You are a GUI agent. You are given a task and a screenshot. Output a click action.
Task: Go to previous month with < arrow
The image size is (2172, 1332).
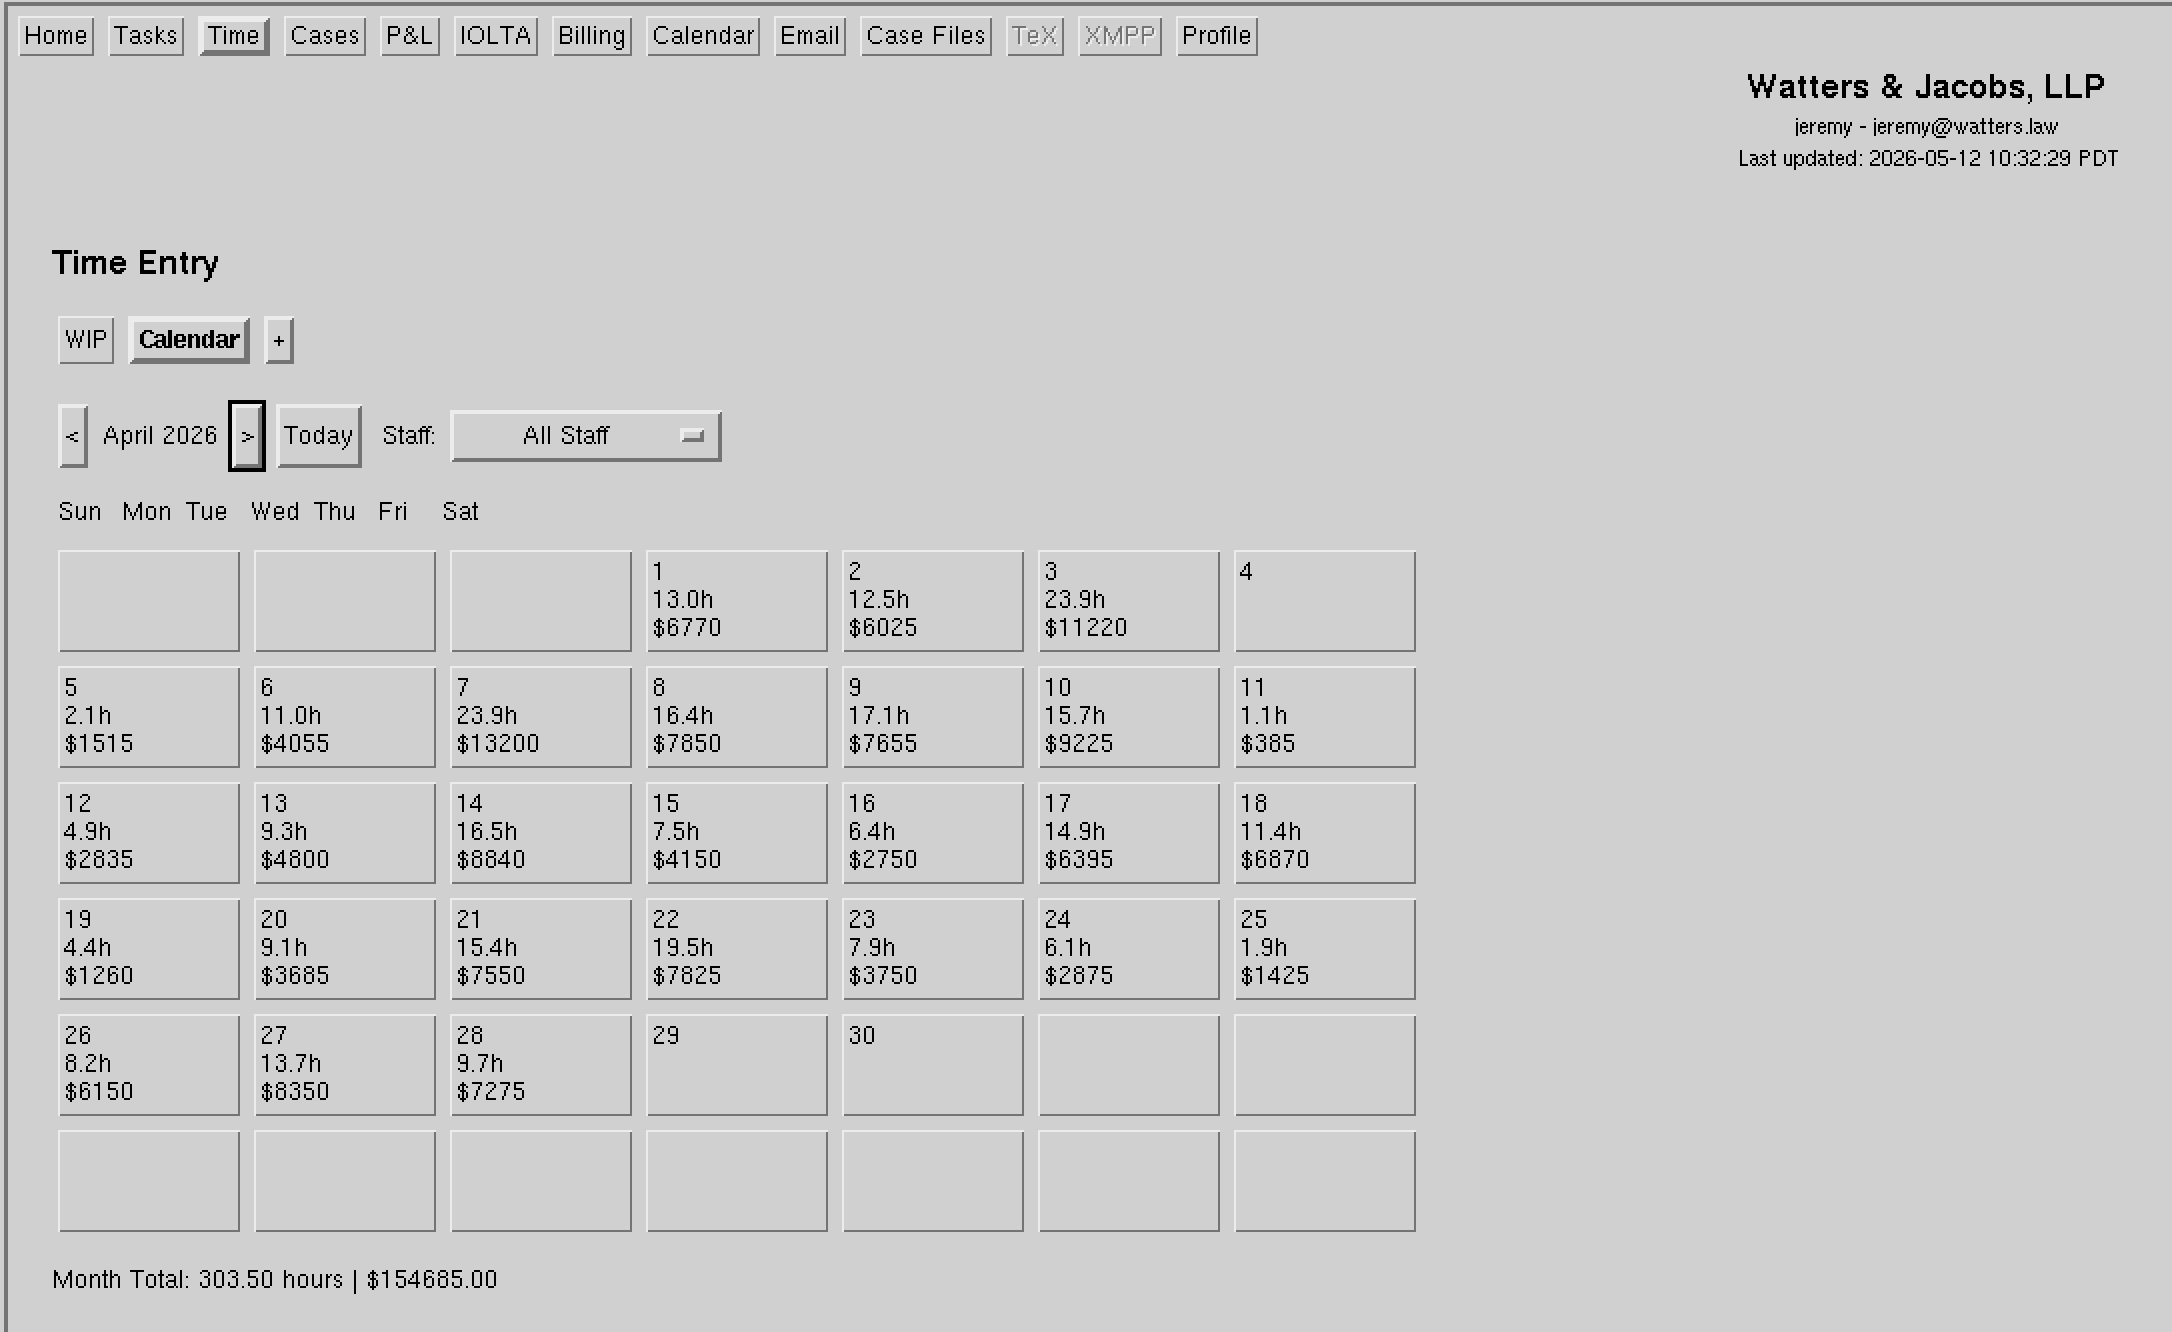click(x=73, y=436)
